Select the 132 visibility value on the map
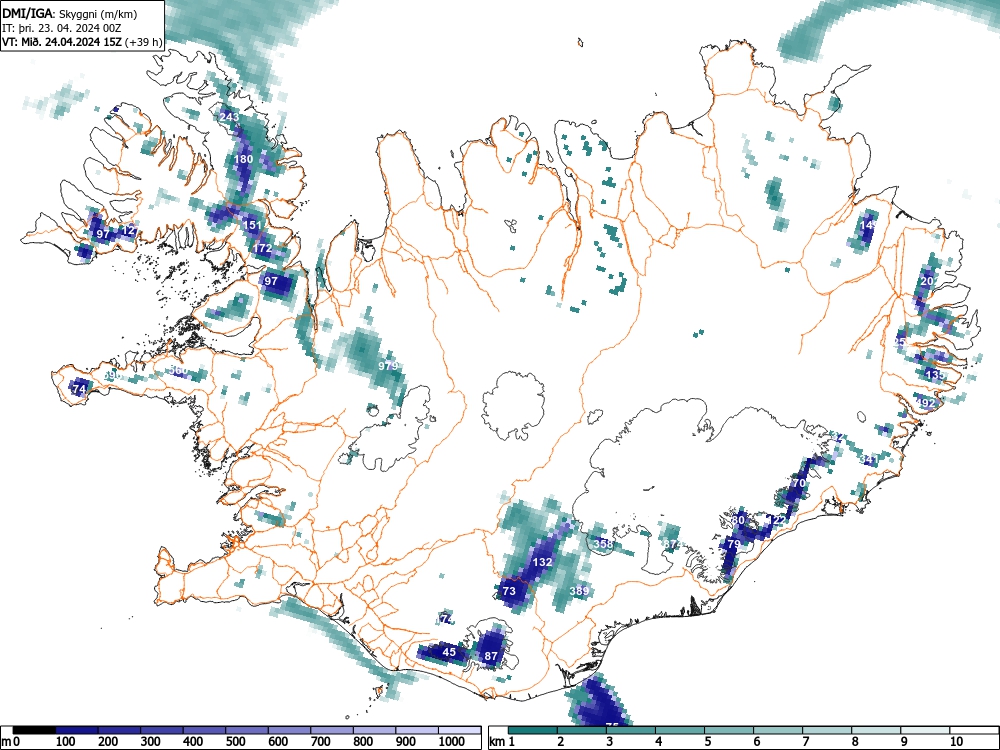Screen dimensions: 1000x750 (x=542, y=562)
